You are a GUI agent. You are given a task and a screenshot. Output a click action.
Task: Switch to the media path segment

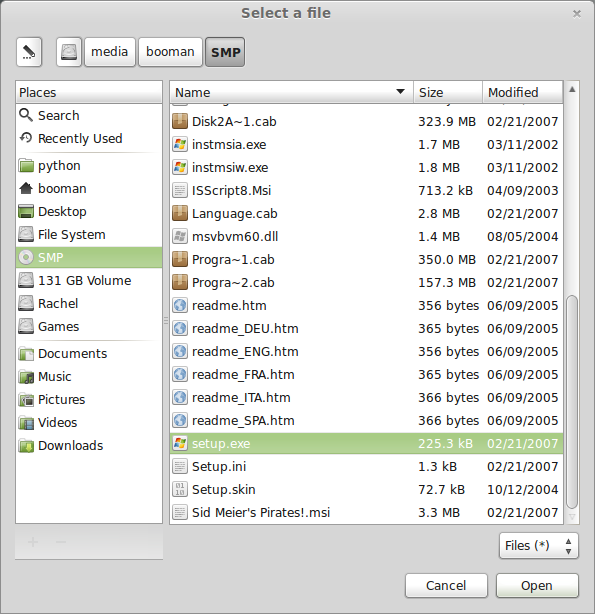(x=110, y=52)
